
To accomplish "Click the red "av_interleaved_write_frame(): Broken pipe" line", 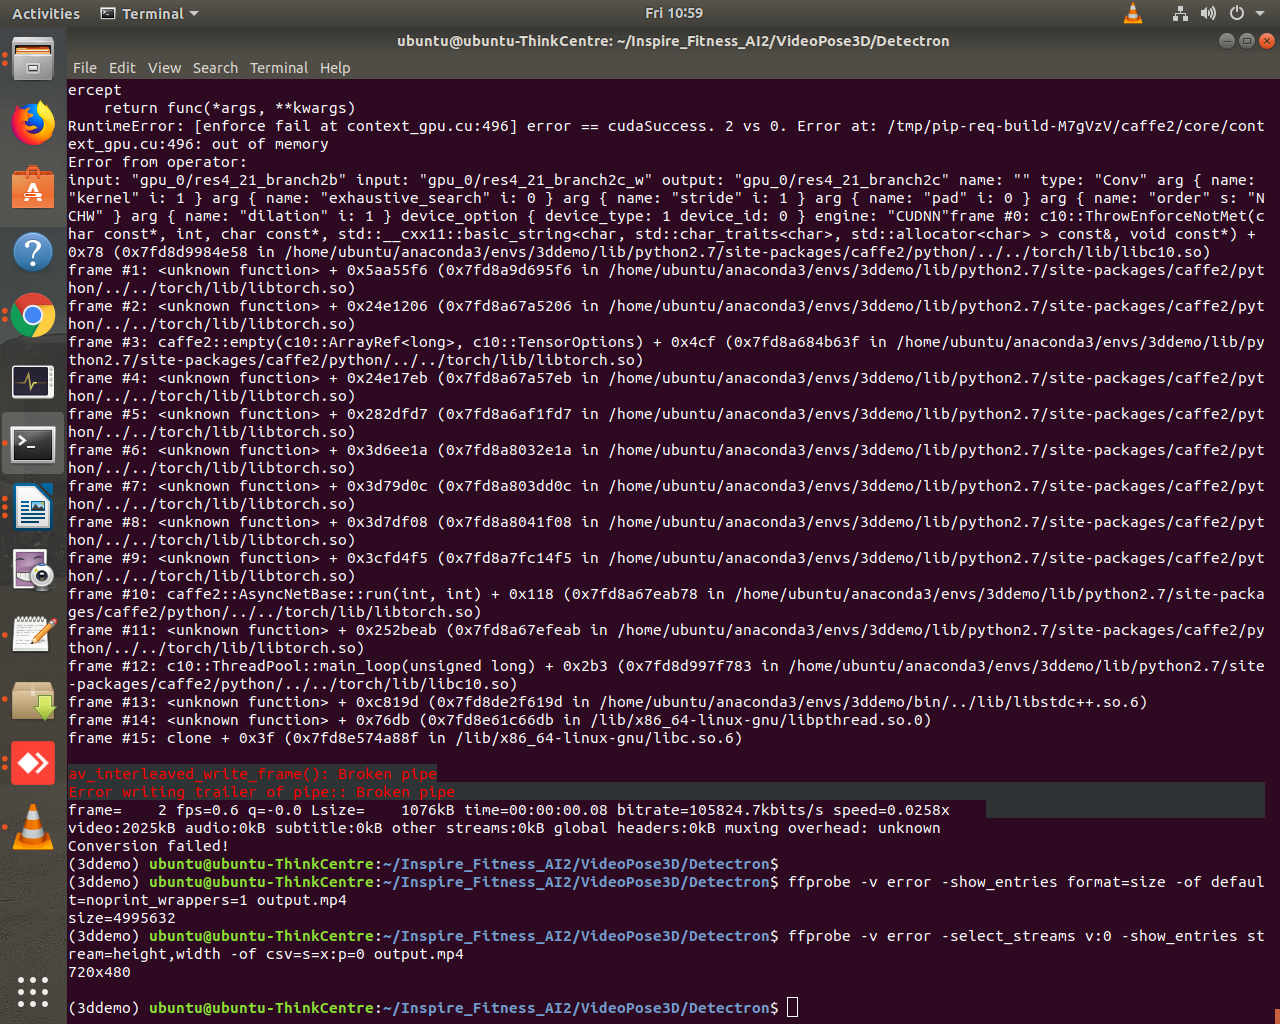I will pos(253,774).
